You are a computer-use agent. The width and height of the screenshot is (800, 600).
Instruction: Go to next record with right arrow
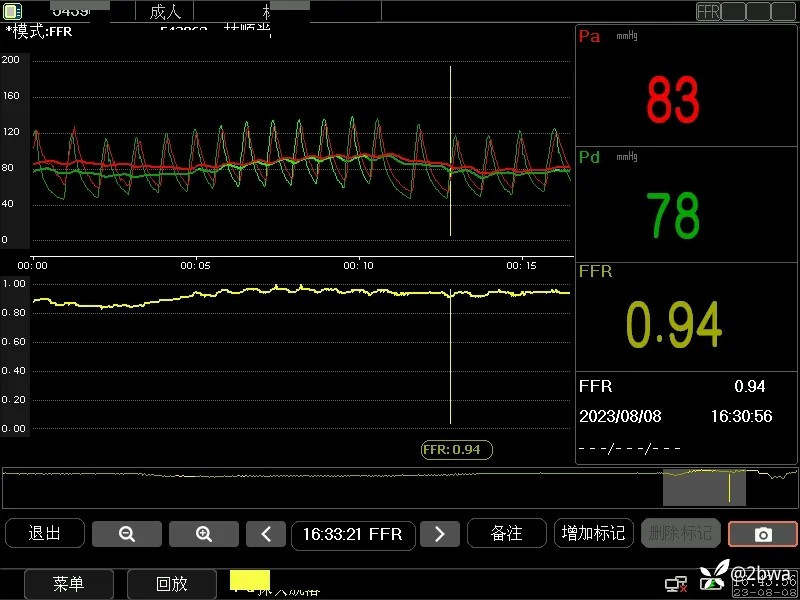tap(439, 534)
